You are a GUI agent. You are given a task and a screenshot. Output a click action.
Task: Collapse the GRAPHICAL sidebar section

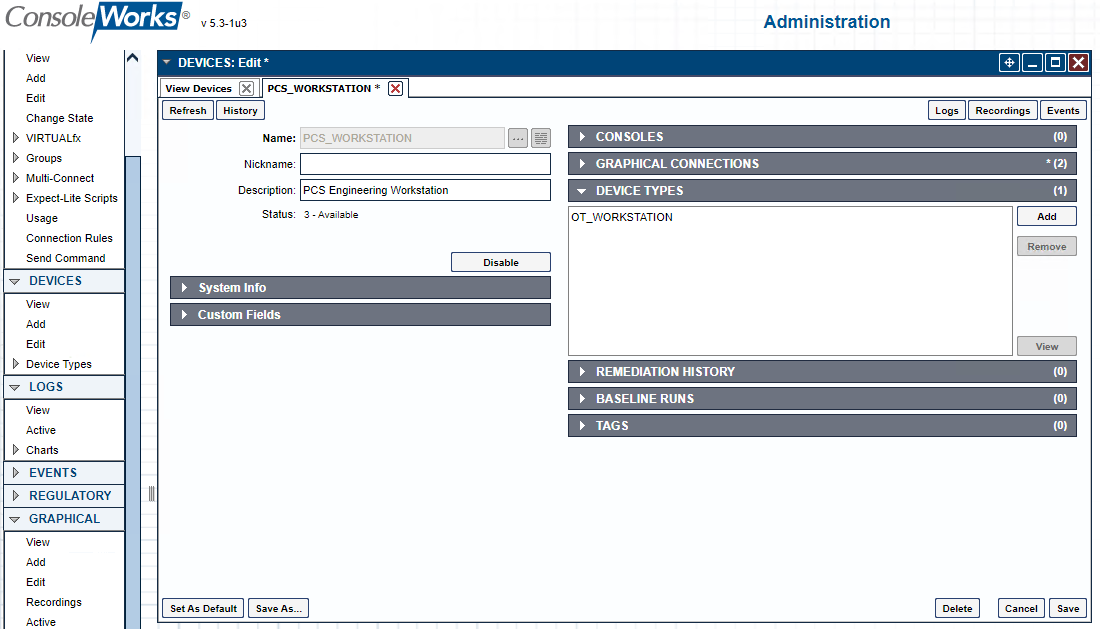point(15,519)
